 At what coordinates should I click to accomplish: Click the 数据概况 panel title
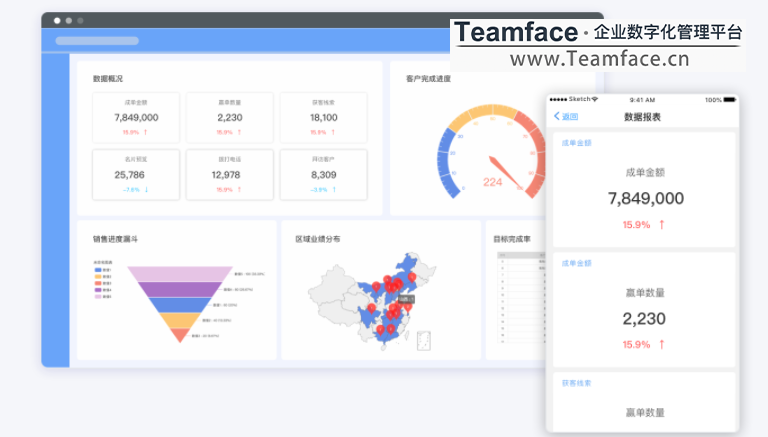(108, 78)
